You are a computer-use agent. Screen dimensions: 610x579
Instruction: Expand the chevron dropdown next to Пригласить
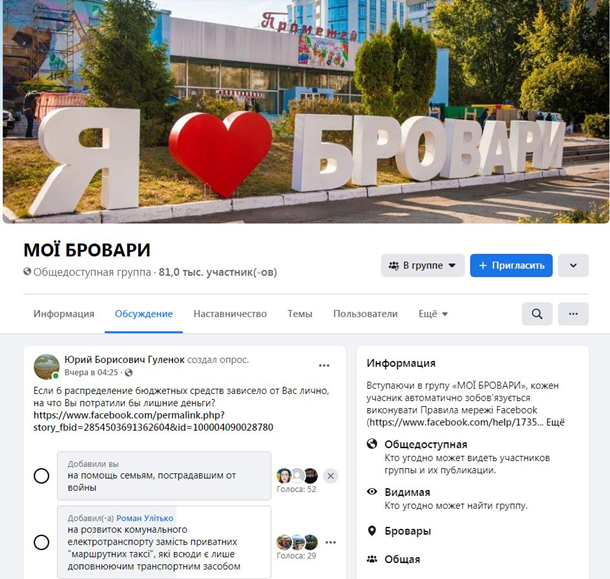[x=573, y=265]
